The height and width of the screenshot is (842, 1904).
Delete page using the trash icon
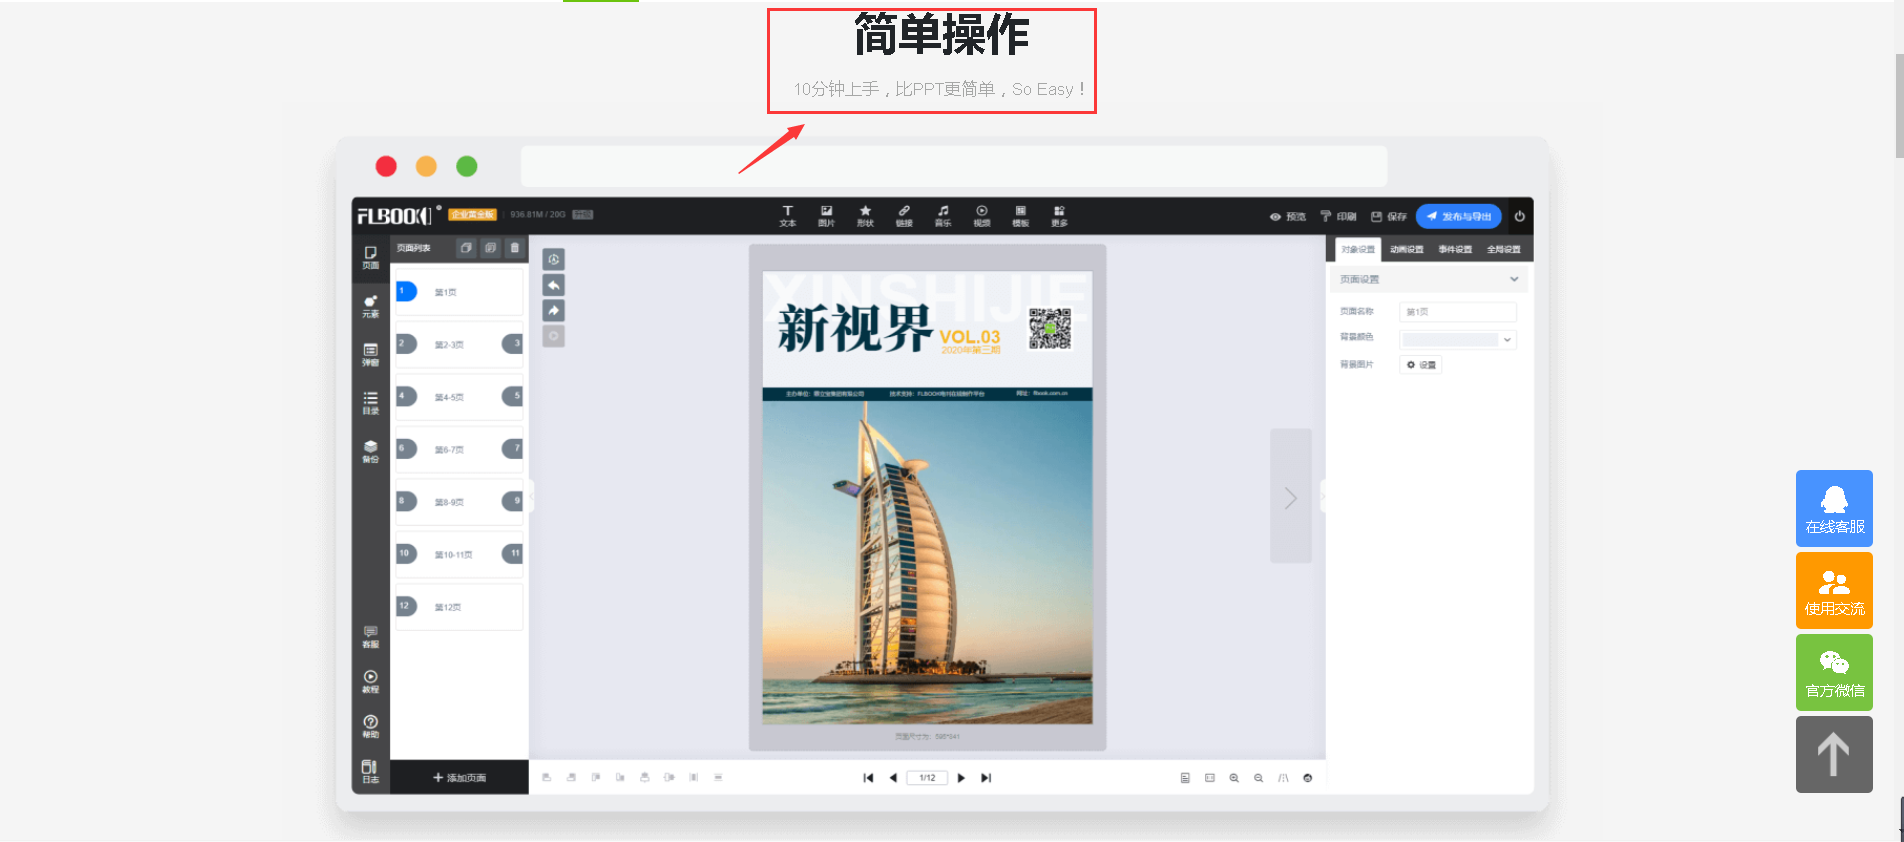pos(515,248)
